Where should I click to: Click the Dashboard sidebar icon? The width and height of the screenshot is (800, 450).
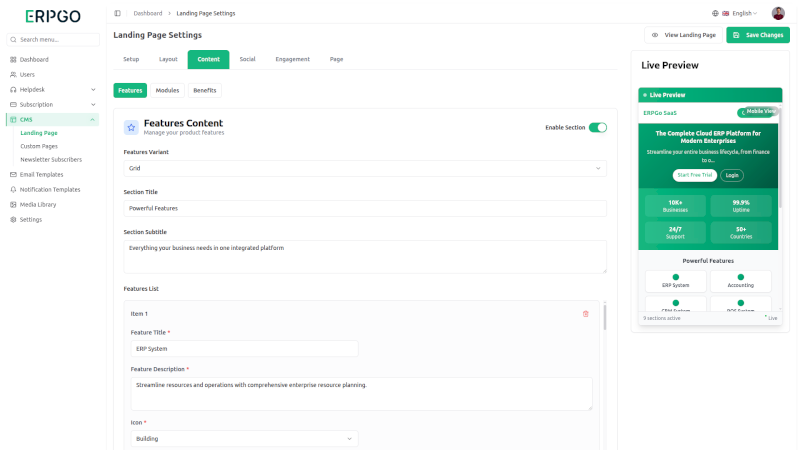pos(13,60)
